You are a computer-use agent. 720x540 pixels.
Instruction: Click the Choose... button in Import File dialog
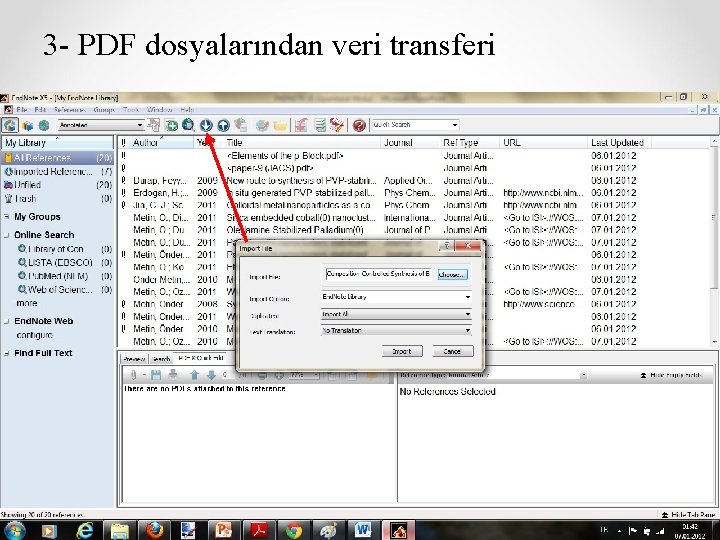pyautogui.click(x=452, y=275)
